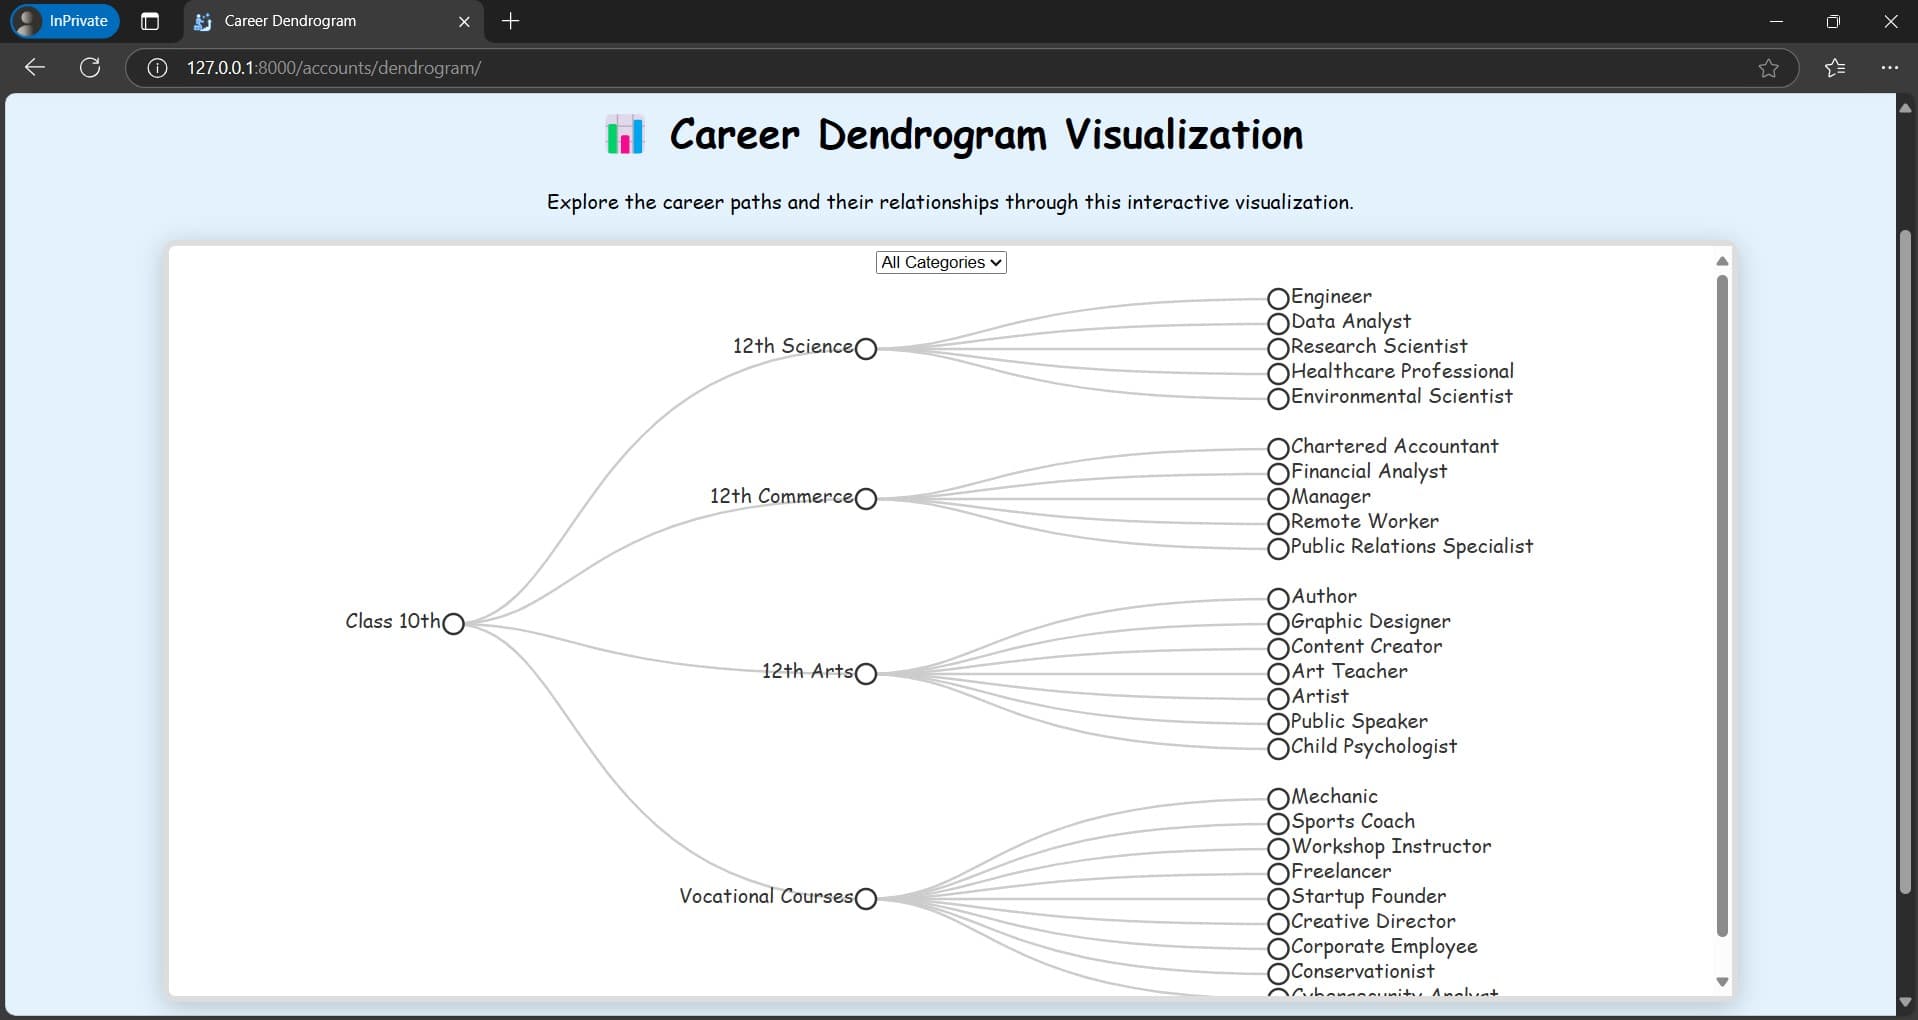Viewport: 1918px width, 1020px height.
Task: Select the Manager career node
Action: 1278,499
